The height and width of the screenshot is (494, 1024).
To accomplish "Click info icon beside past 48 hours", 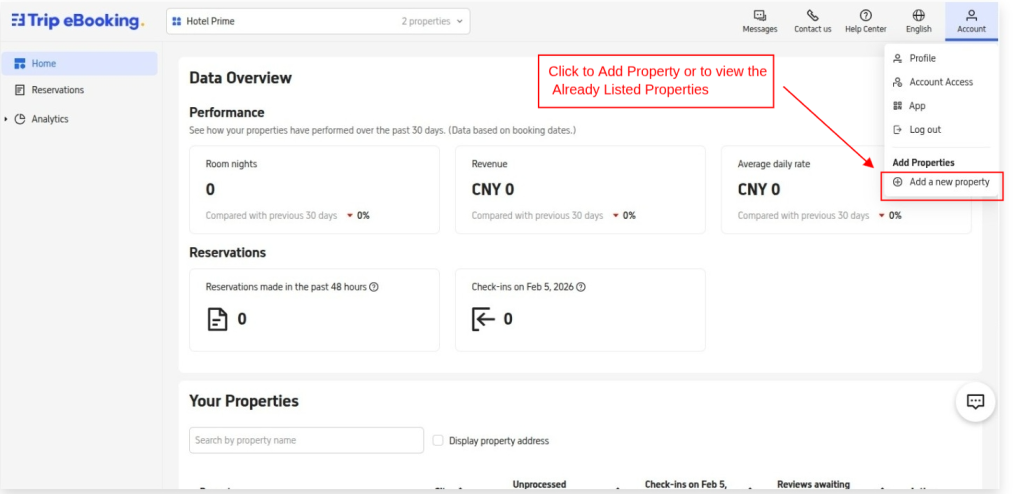I will pyautogui.click(x=374, y=287).
